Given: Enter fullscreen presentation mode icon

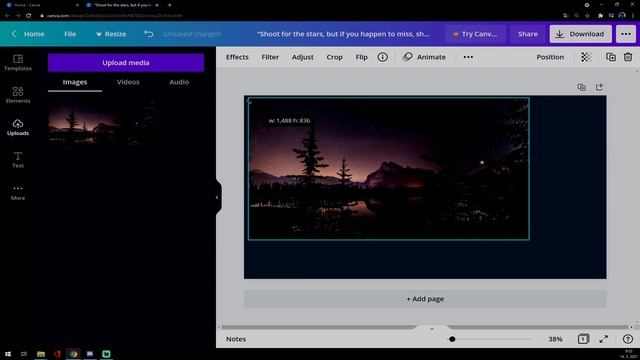Looking at the screenshot, I should point(604,339).
